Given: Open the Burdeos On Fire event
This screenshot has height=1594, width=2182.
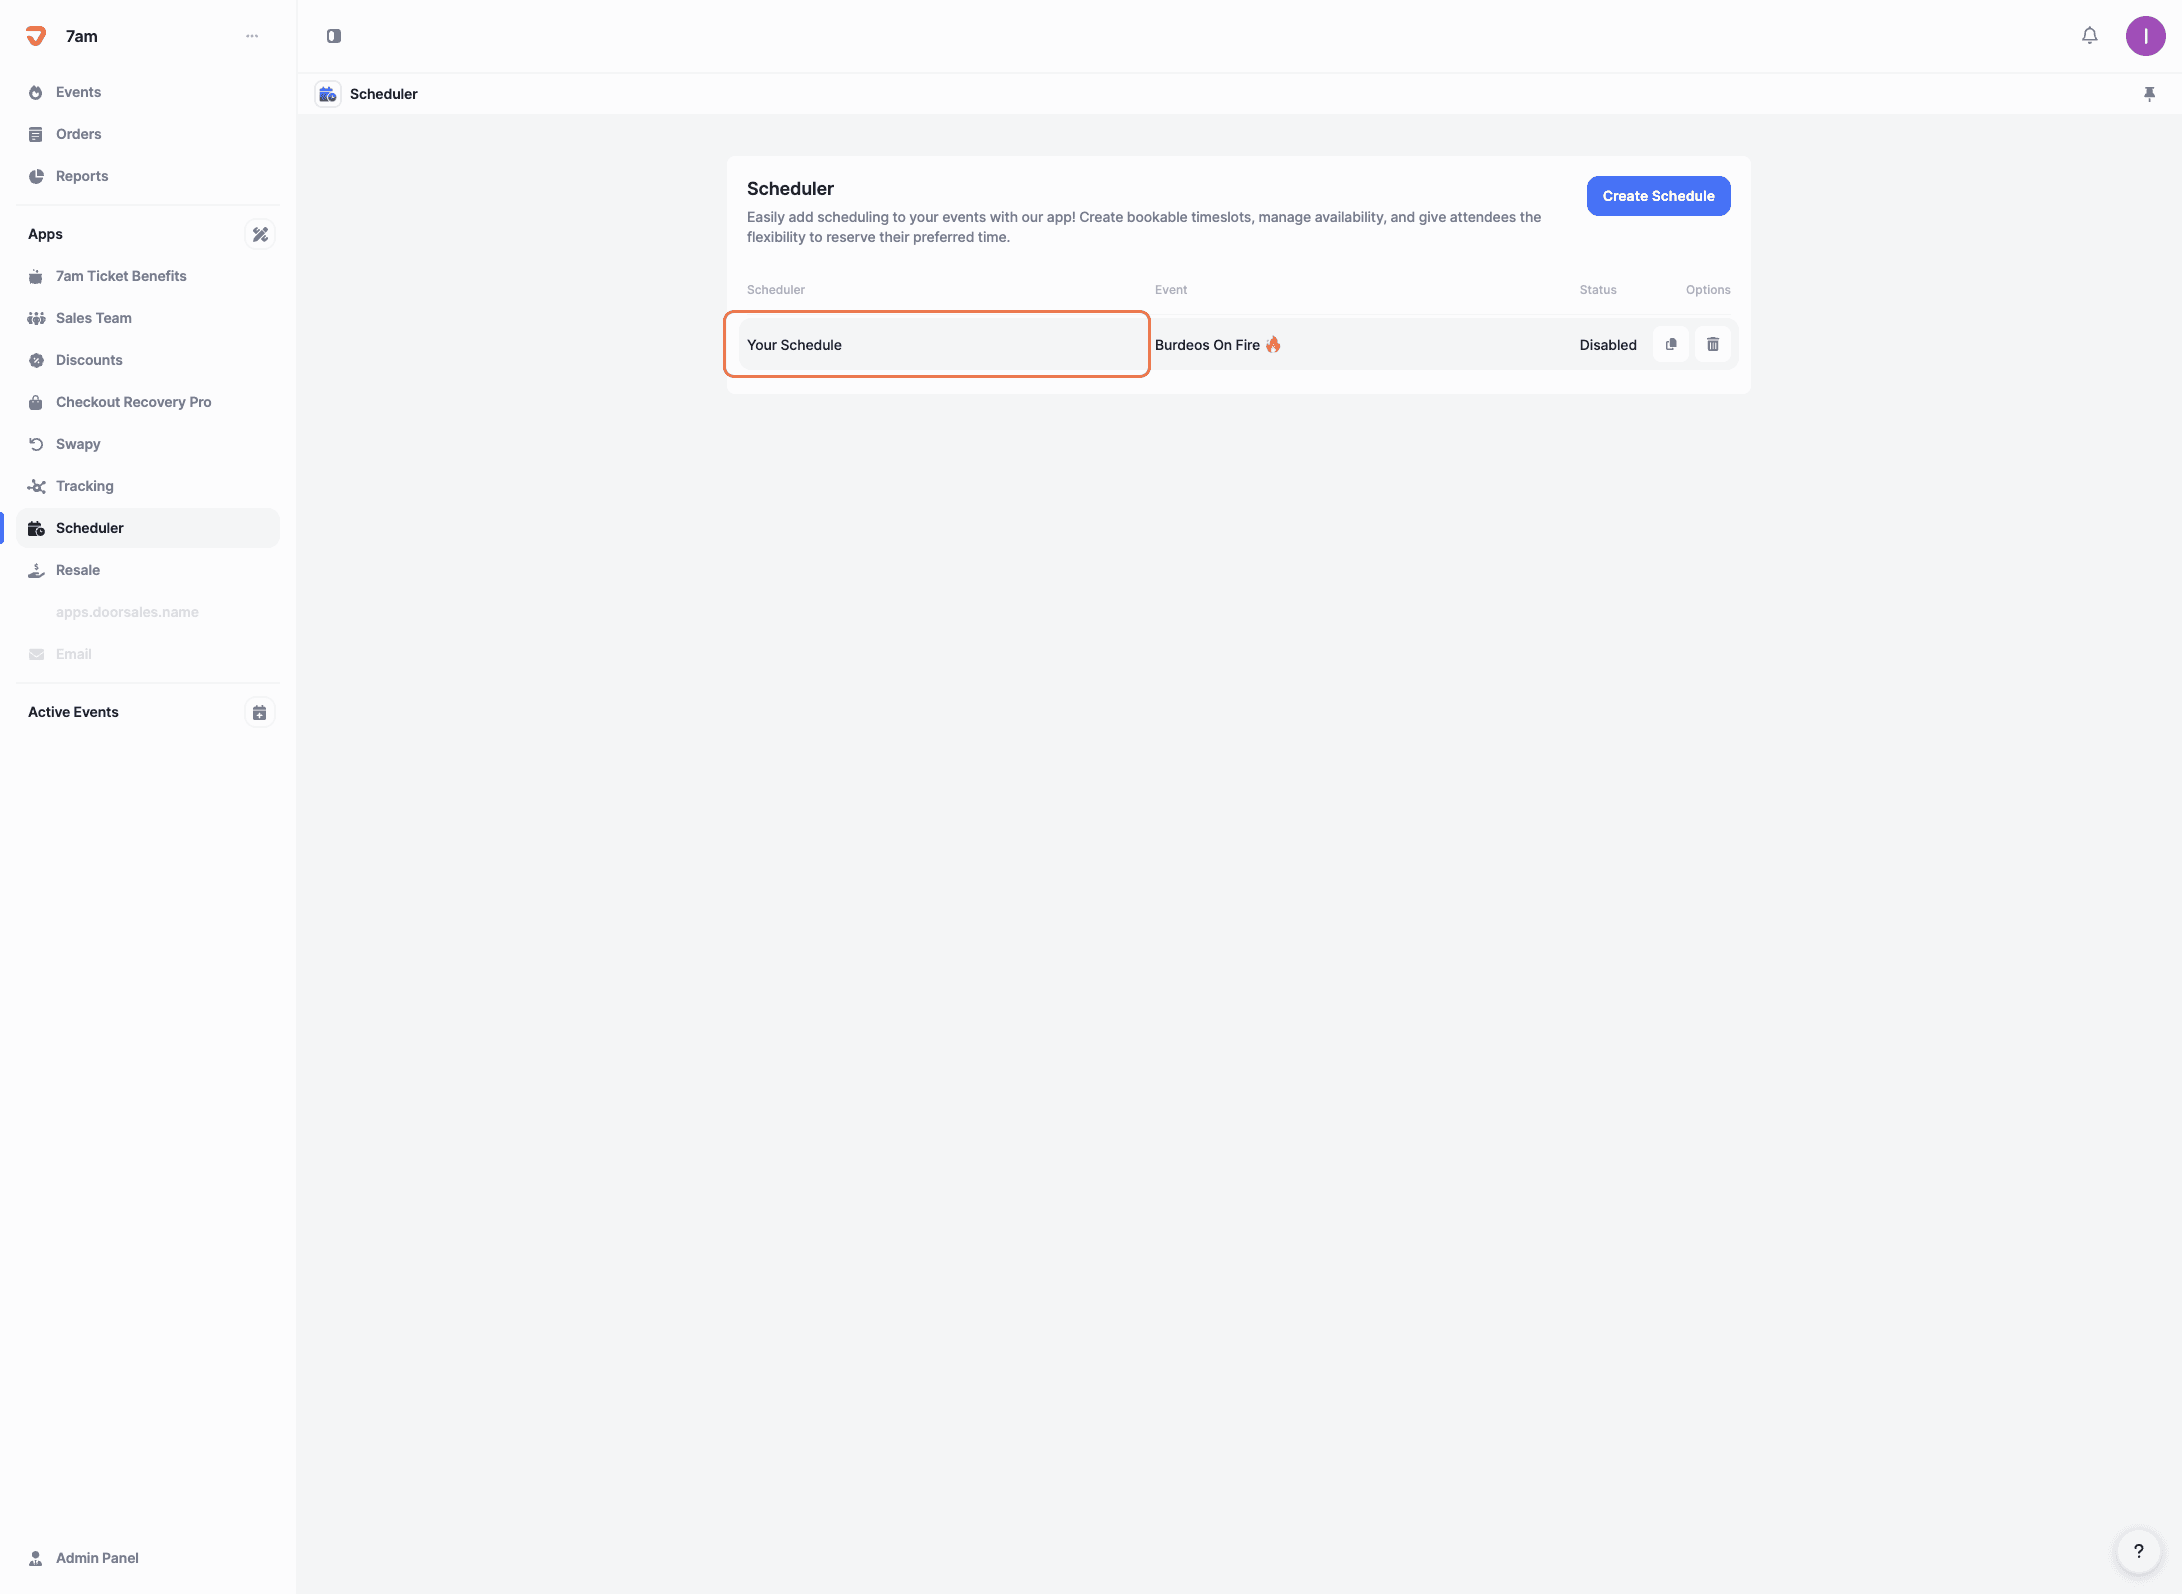Looking at the screenshot, I should click(x=1207, y=345).
